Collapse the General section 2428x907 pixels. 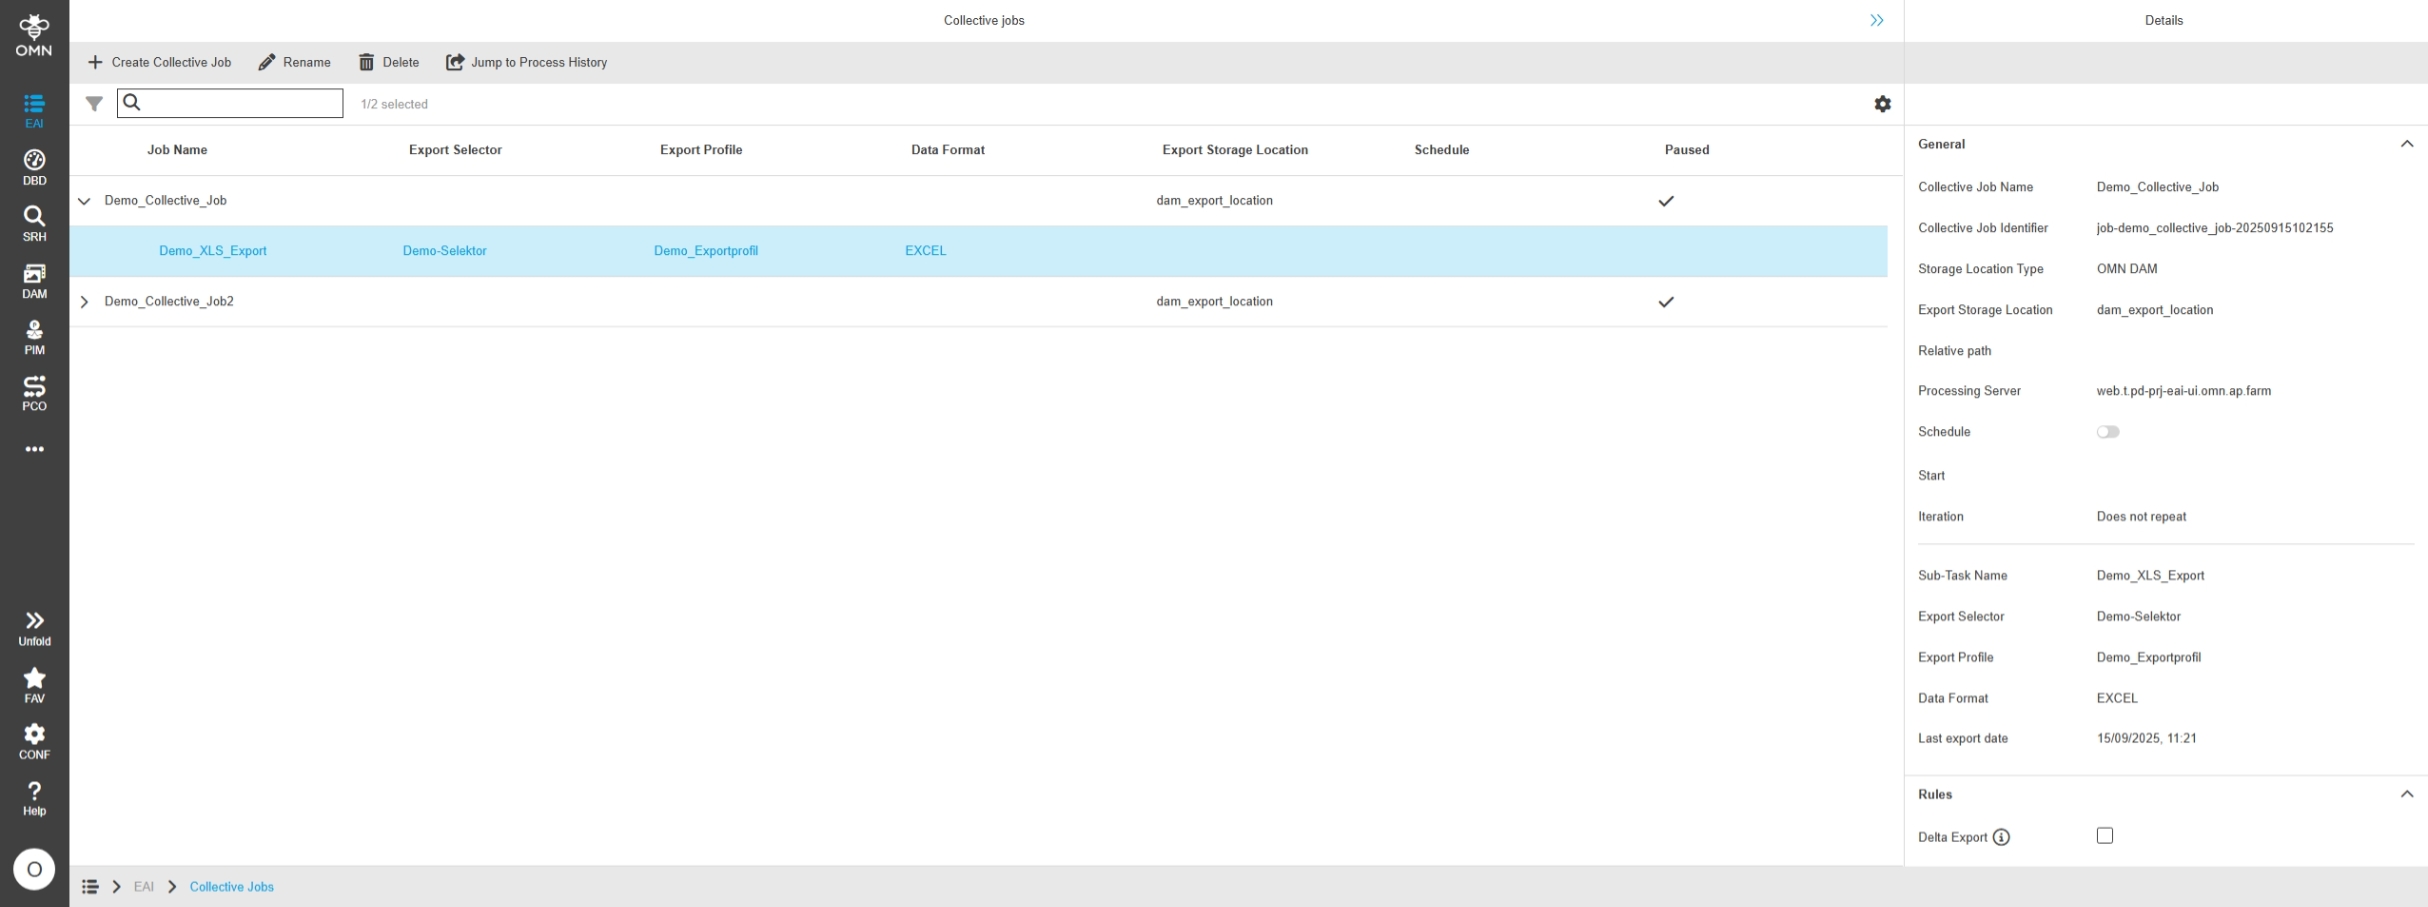[x=2406, y=144]
